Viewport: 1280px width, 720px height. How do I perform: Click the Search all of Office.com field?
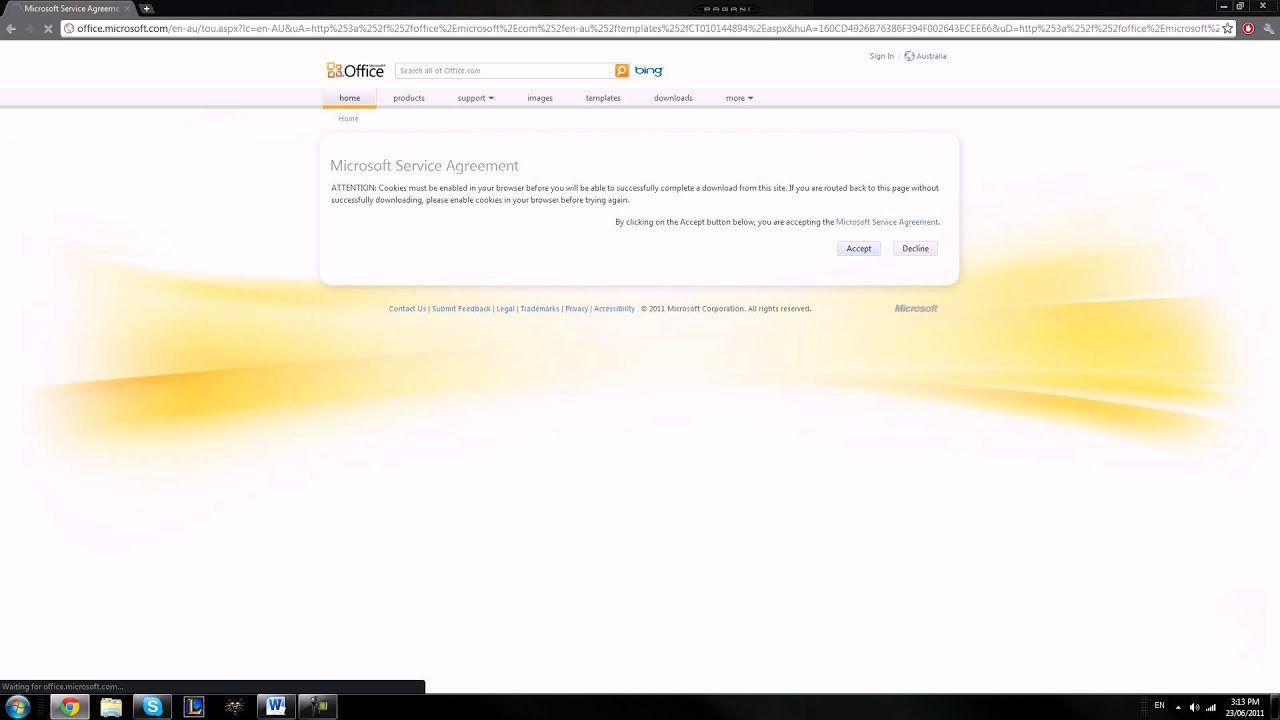[x=505, y=70]
